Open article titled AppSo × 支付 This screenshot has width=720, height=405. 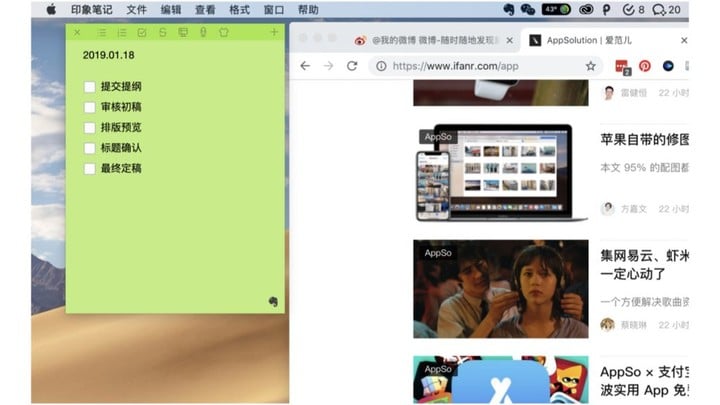coord(645,381)
